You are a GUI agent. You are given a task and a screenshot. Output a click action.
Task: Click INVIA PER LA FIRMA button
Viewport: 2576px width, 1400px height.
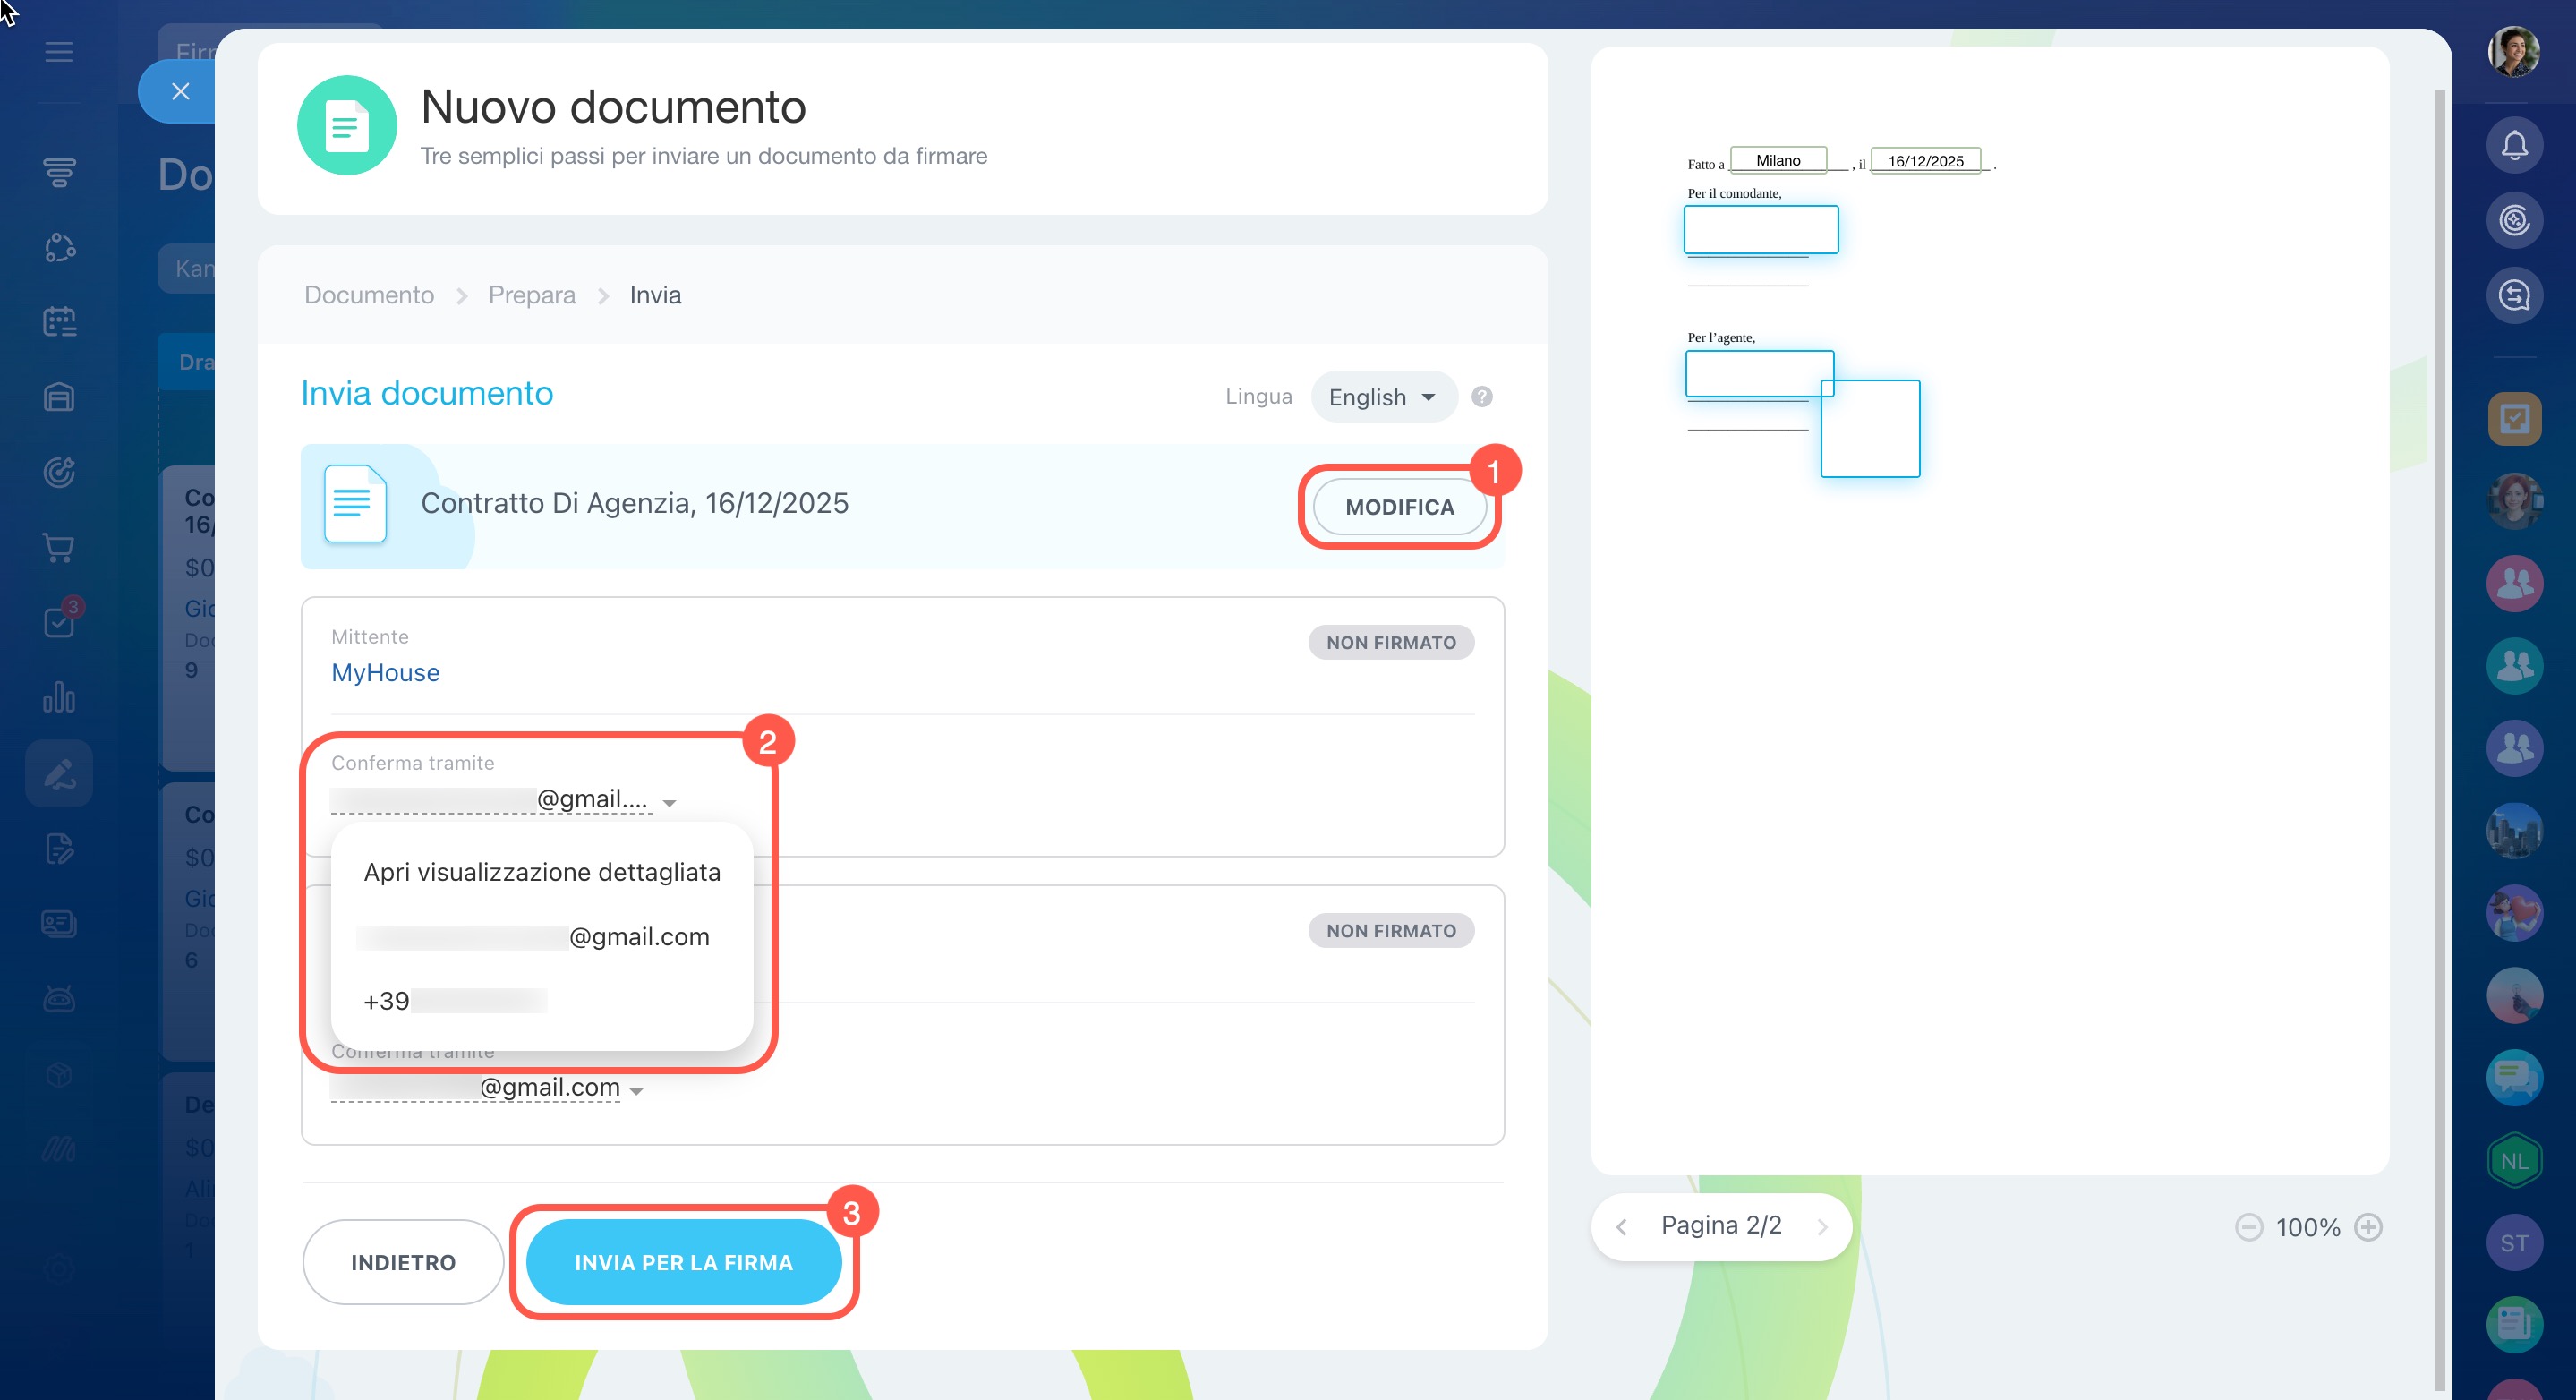pyautogui.click(x=683, y=1262)
